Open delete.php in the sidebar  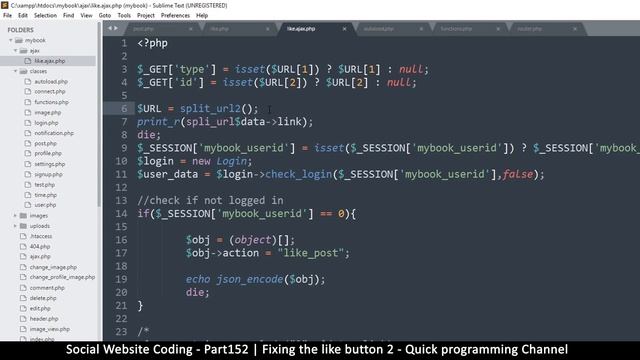point(43,298)
